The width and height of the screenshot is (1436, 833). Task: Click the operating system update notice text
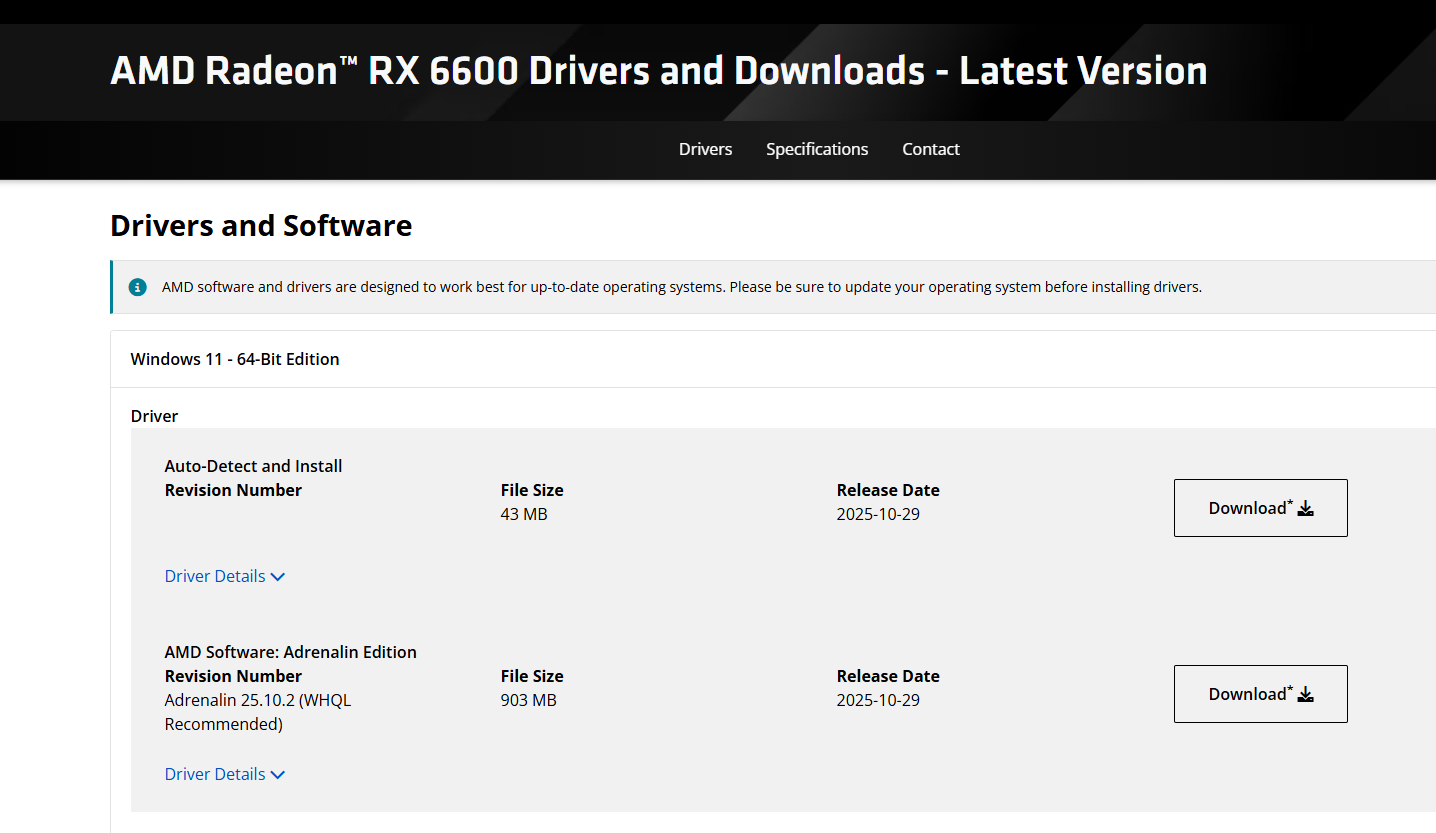click(x=682, y=287)
